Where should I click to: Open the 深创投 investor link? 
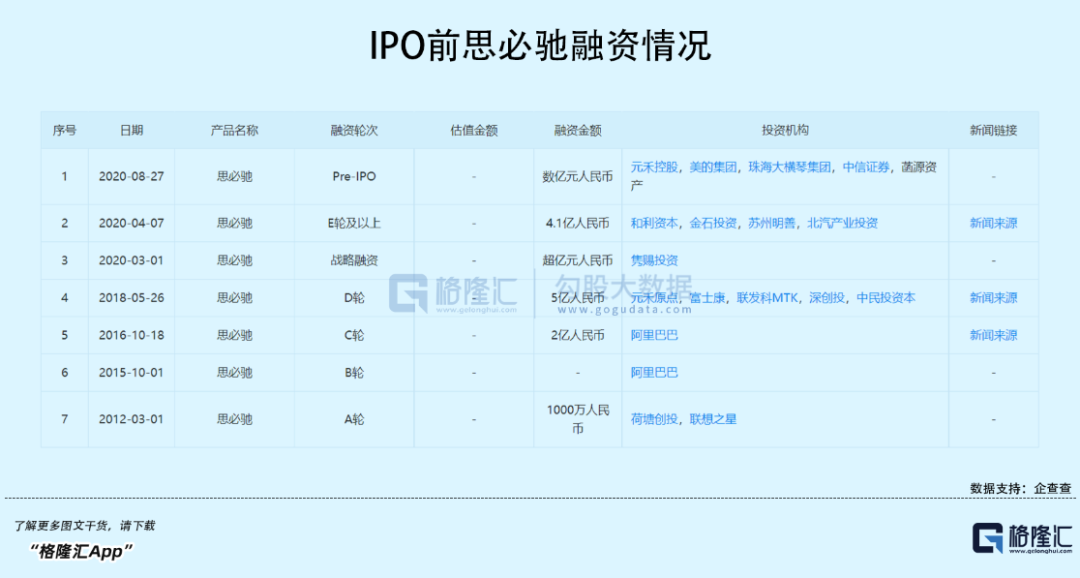click(x=827, y=298)
